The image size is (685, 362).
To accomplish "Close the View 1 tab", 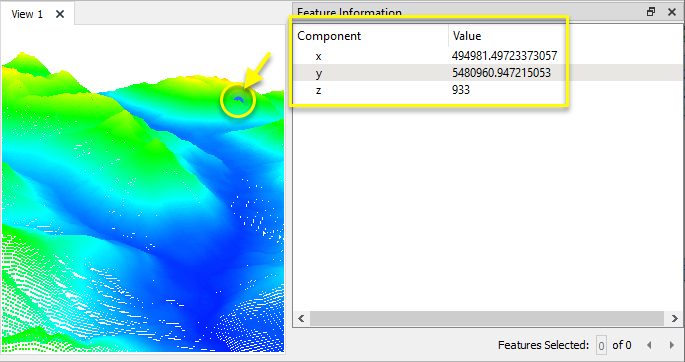I will click(60, 14).
